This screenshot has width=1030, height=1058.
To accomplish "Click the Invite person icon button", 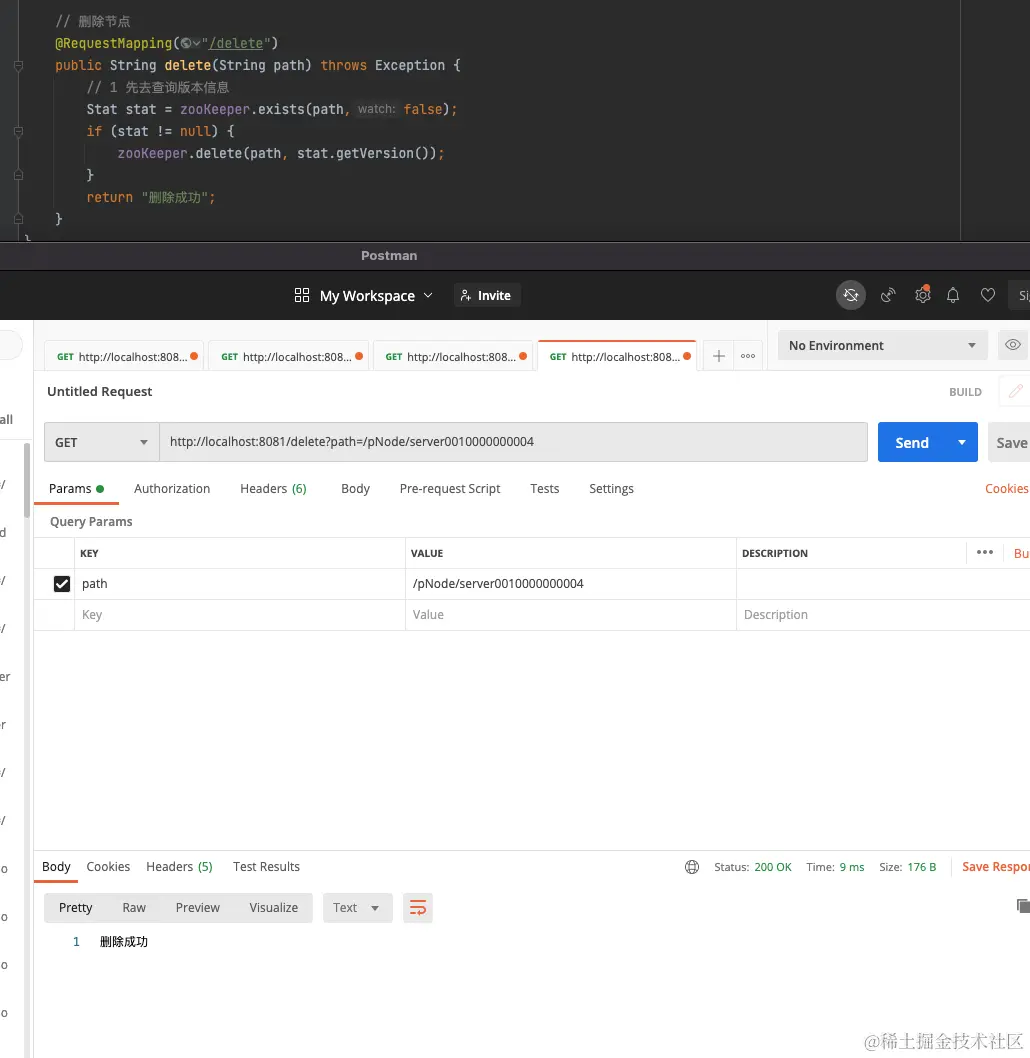I will tap(487, 296).
